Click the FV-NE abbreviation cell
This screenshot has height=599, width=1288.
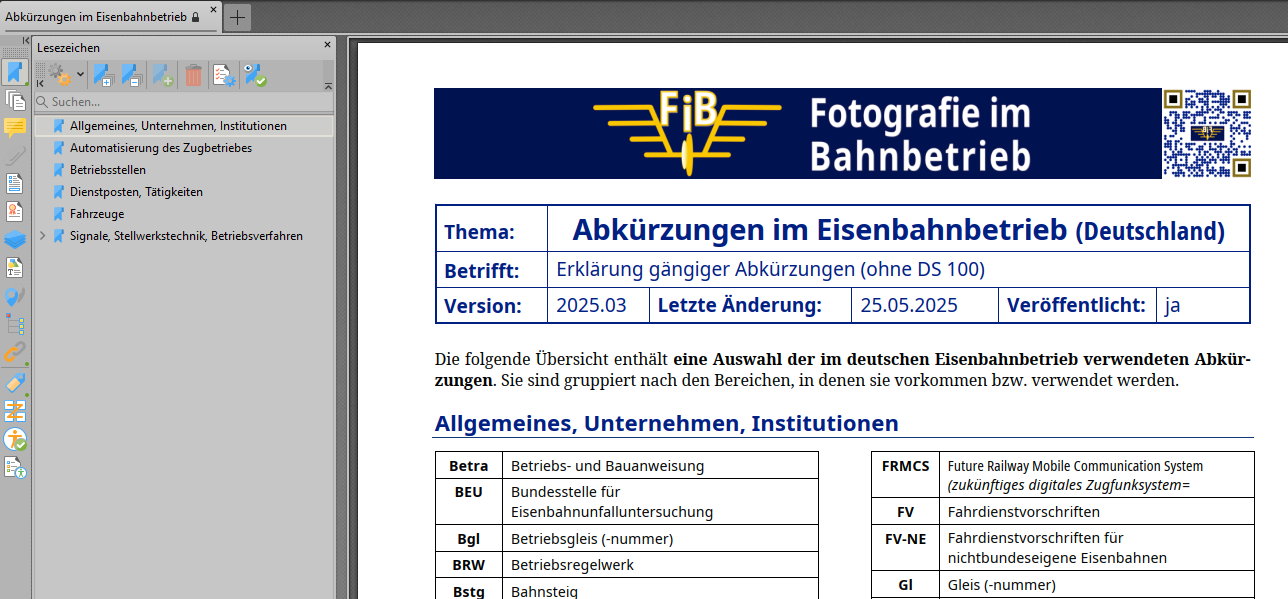pyautogui.click(x=905, y=548)
